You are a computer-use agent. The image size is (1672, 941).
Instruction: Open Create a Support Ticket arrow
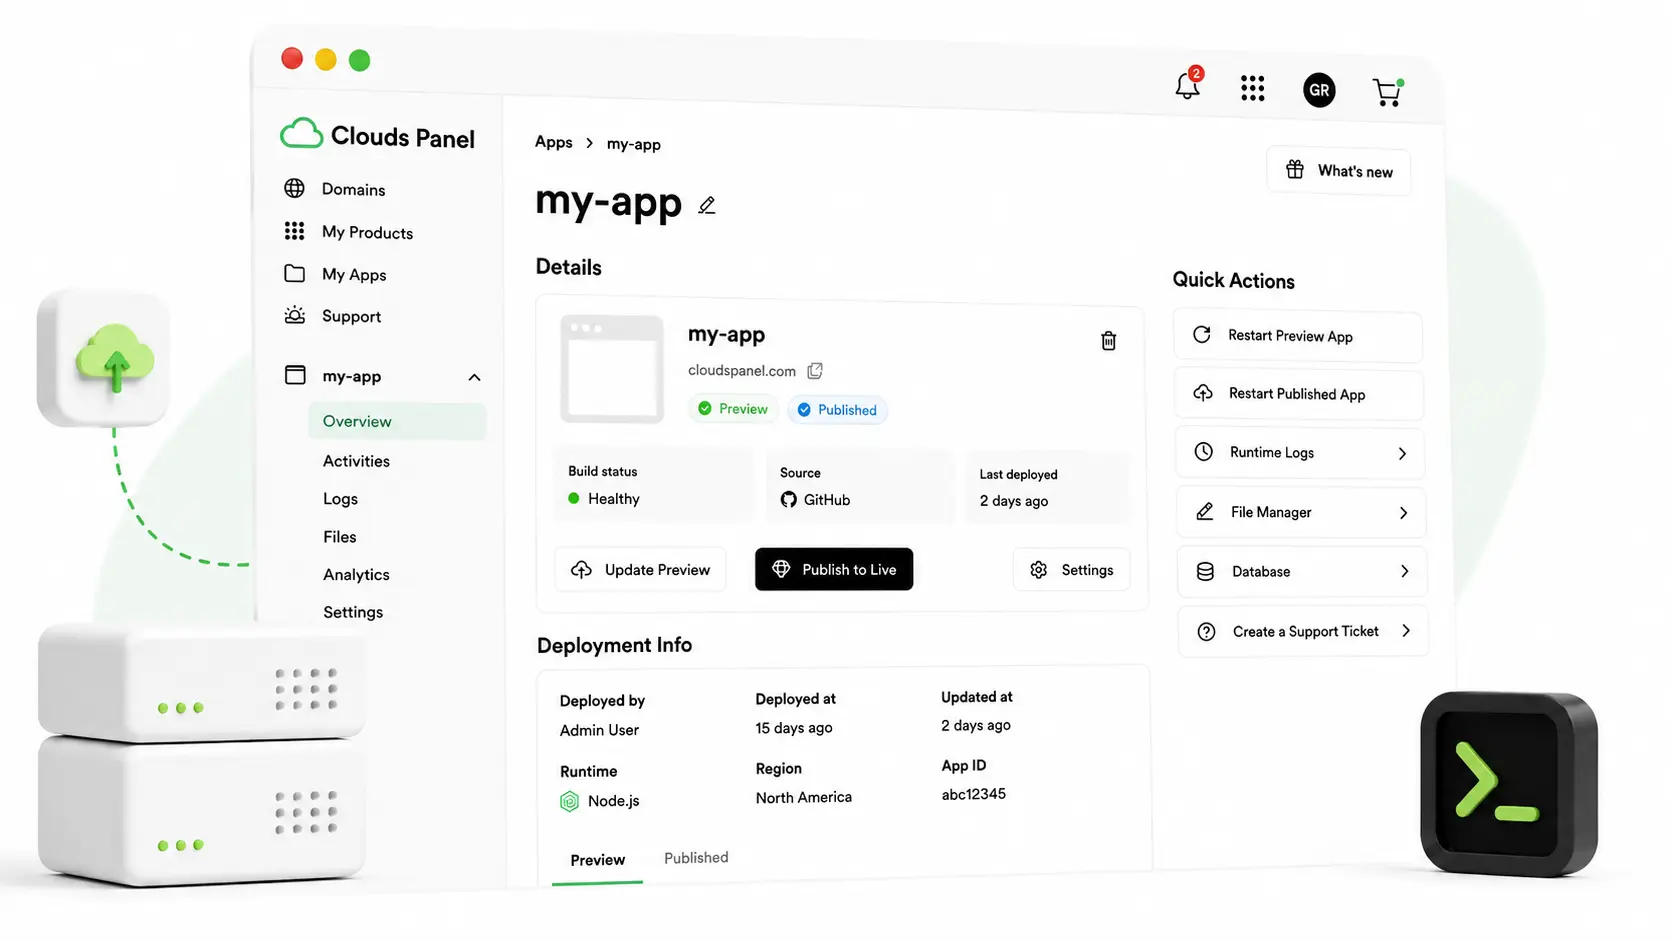[x=1406, y=631]
